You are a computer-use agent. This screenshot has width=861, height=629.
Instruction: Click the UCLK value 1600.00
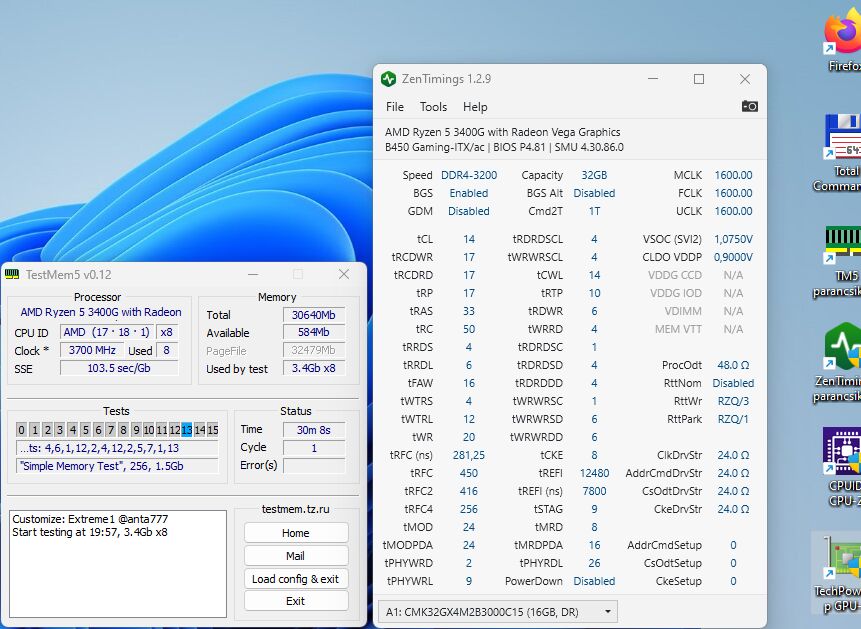pos(733,211)
